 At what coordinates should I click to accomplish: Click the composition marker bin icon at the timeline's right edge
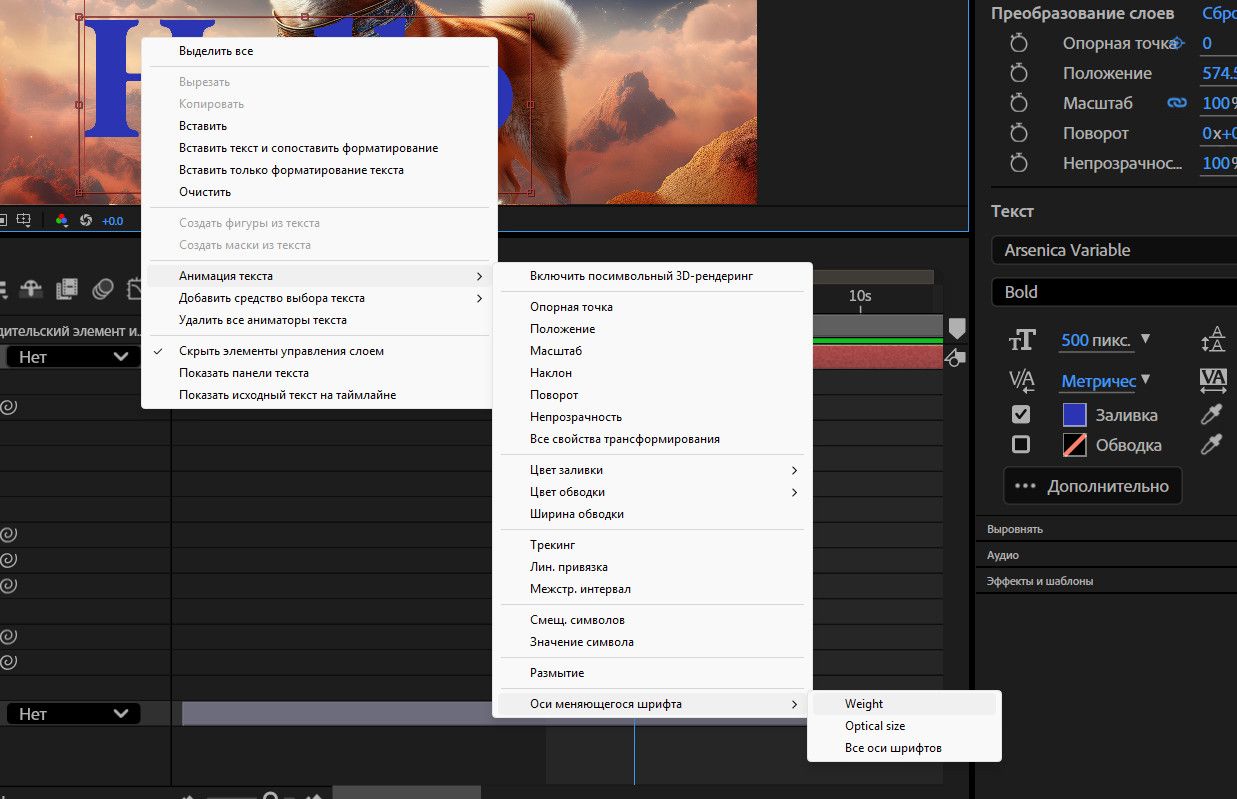[957, 328]
